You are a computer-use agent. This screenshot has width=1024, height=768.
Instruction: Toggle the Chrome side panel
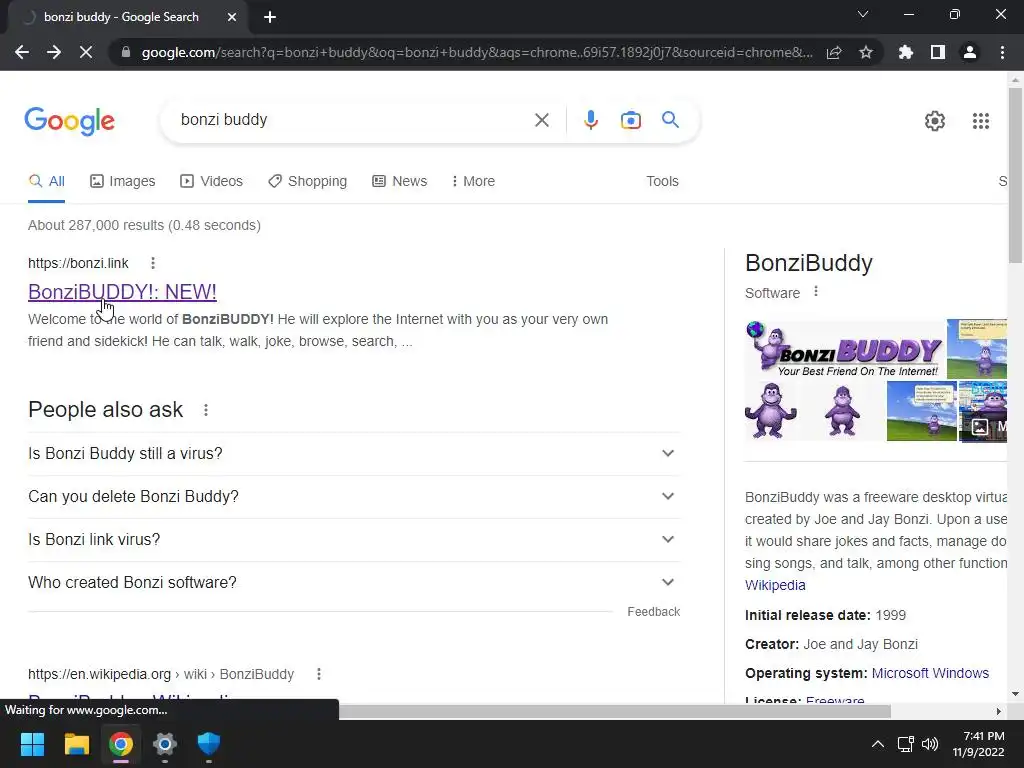[938, 52]
